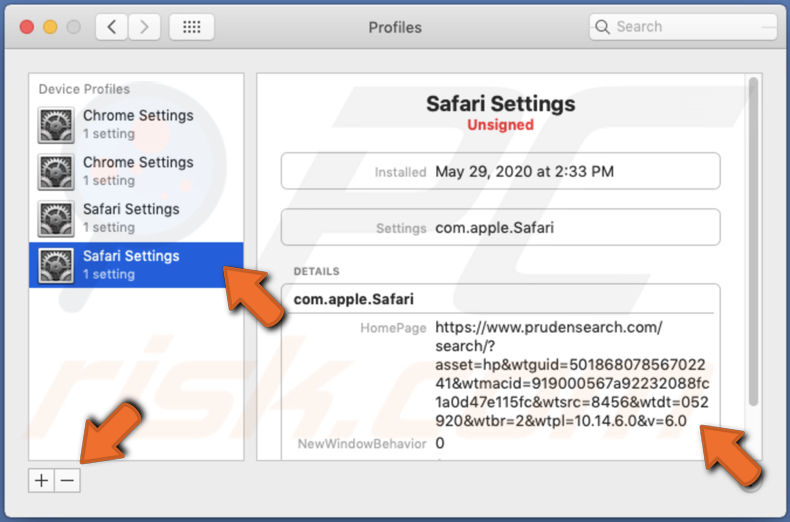
Task: Click the red Unsigned label
Action: 500,125
